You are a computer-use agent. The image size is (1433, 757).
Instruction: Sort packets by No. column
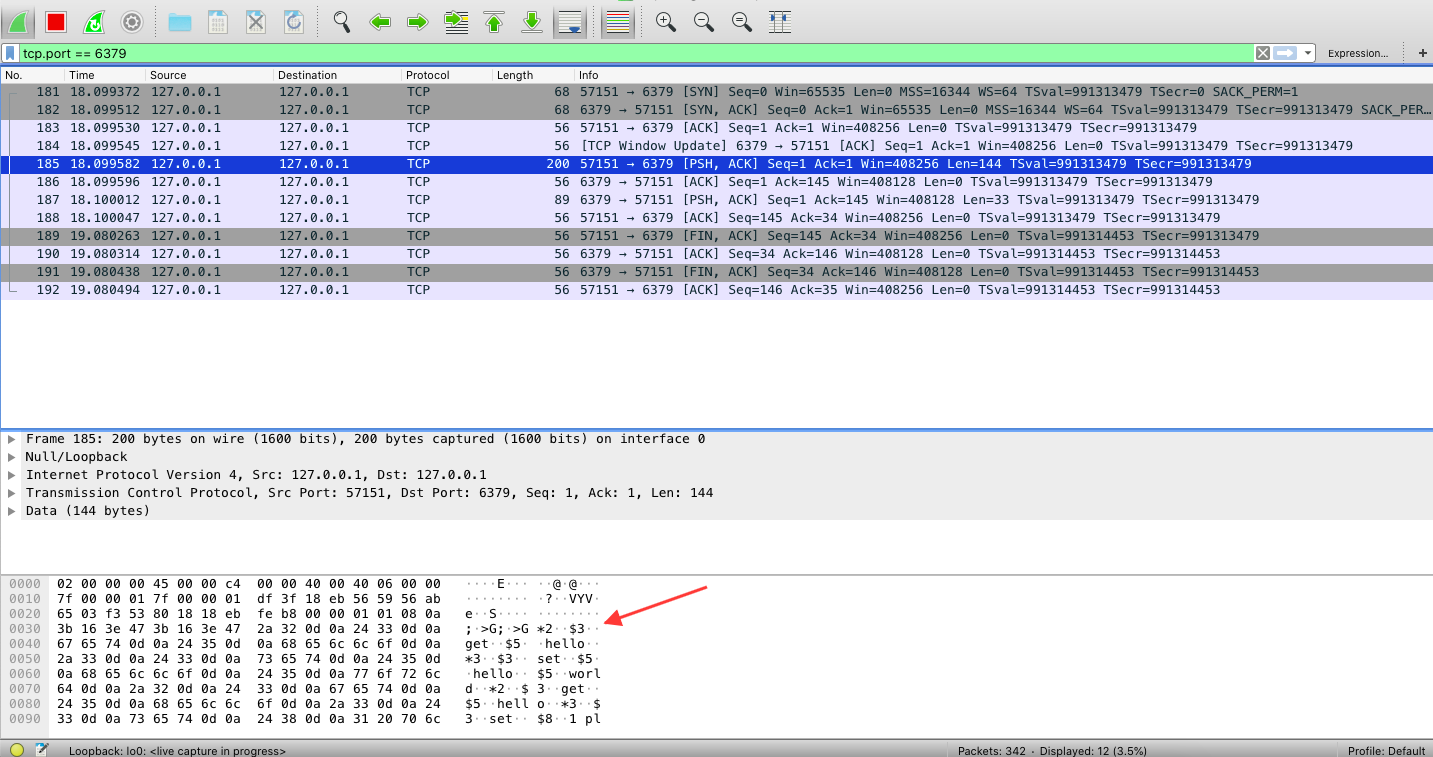pyautogui.click(x=33, y=75)
